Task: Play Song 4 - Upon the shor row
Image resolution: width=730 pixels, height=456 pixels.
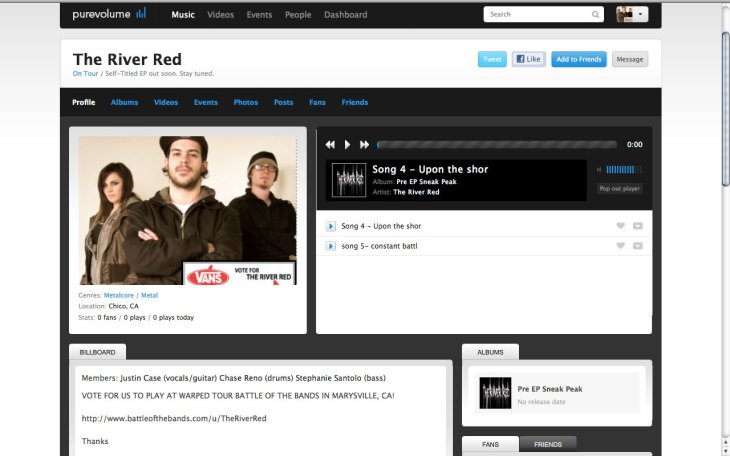Action: [331, 226]
